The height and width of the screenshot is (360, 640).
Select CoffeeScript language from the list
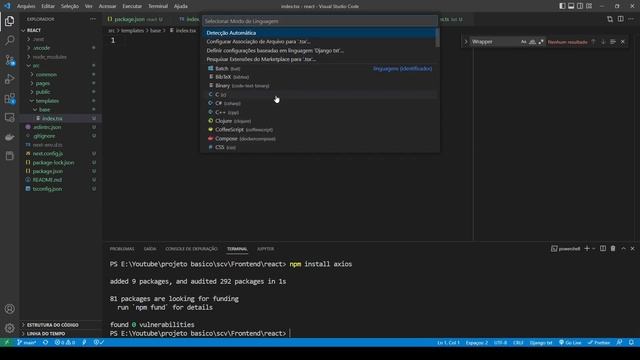coord(318,130)
